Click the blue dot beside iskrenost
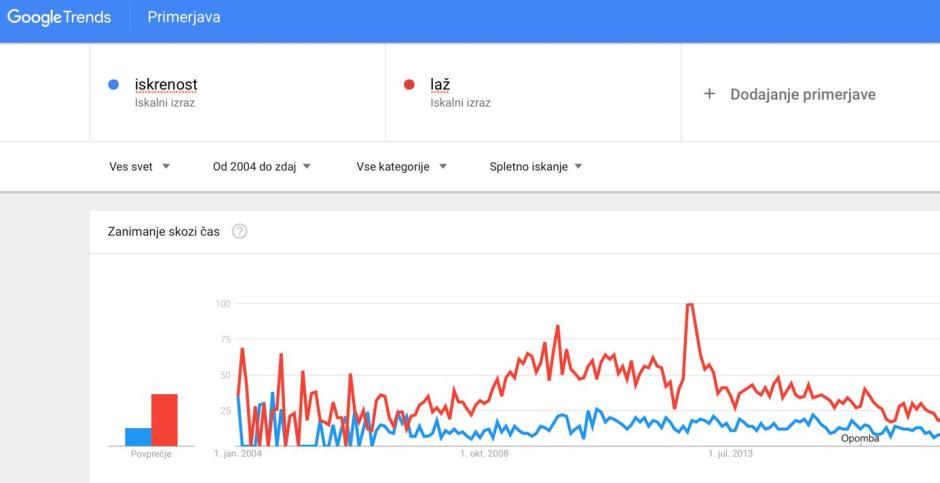Viewport: 940px width, 483px height. (x=113, y=85)
